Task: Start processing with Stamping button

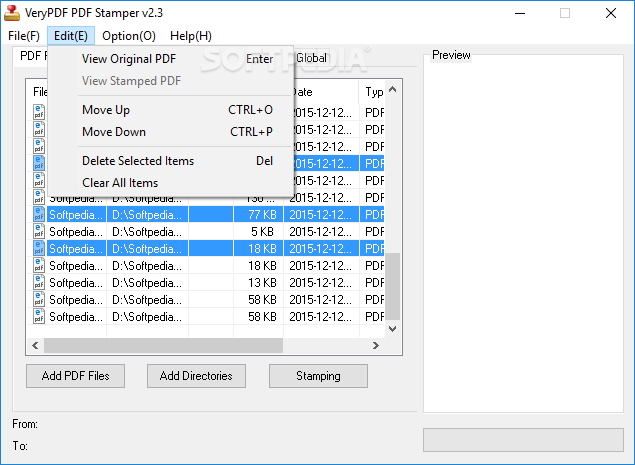Action: pyautogui.click(x=318, y=376)
